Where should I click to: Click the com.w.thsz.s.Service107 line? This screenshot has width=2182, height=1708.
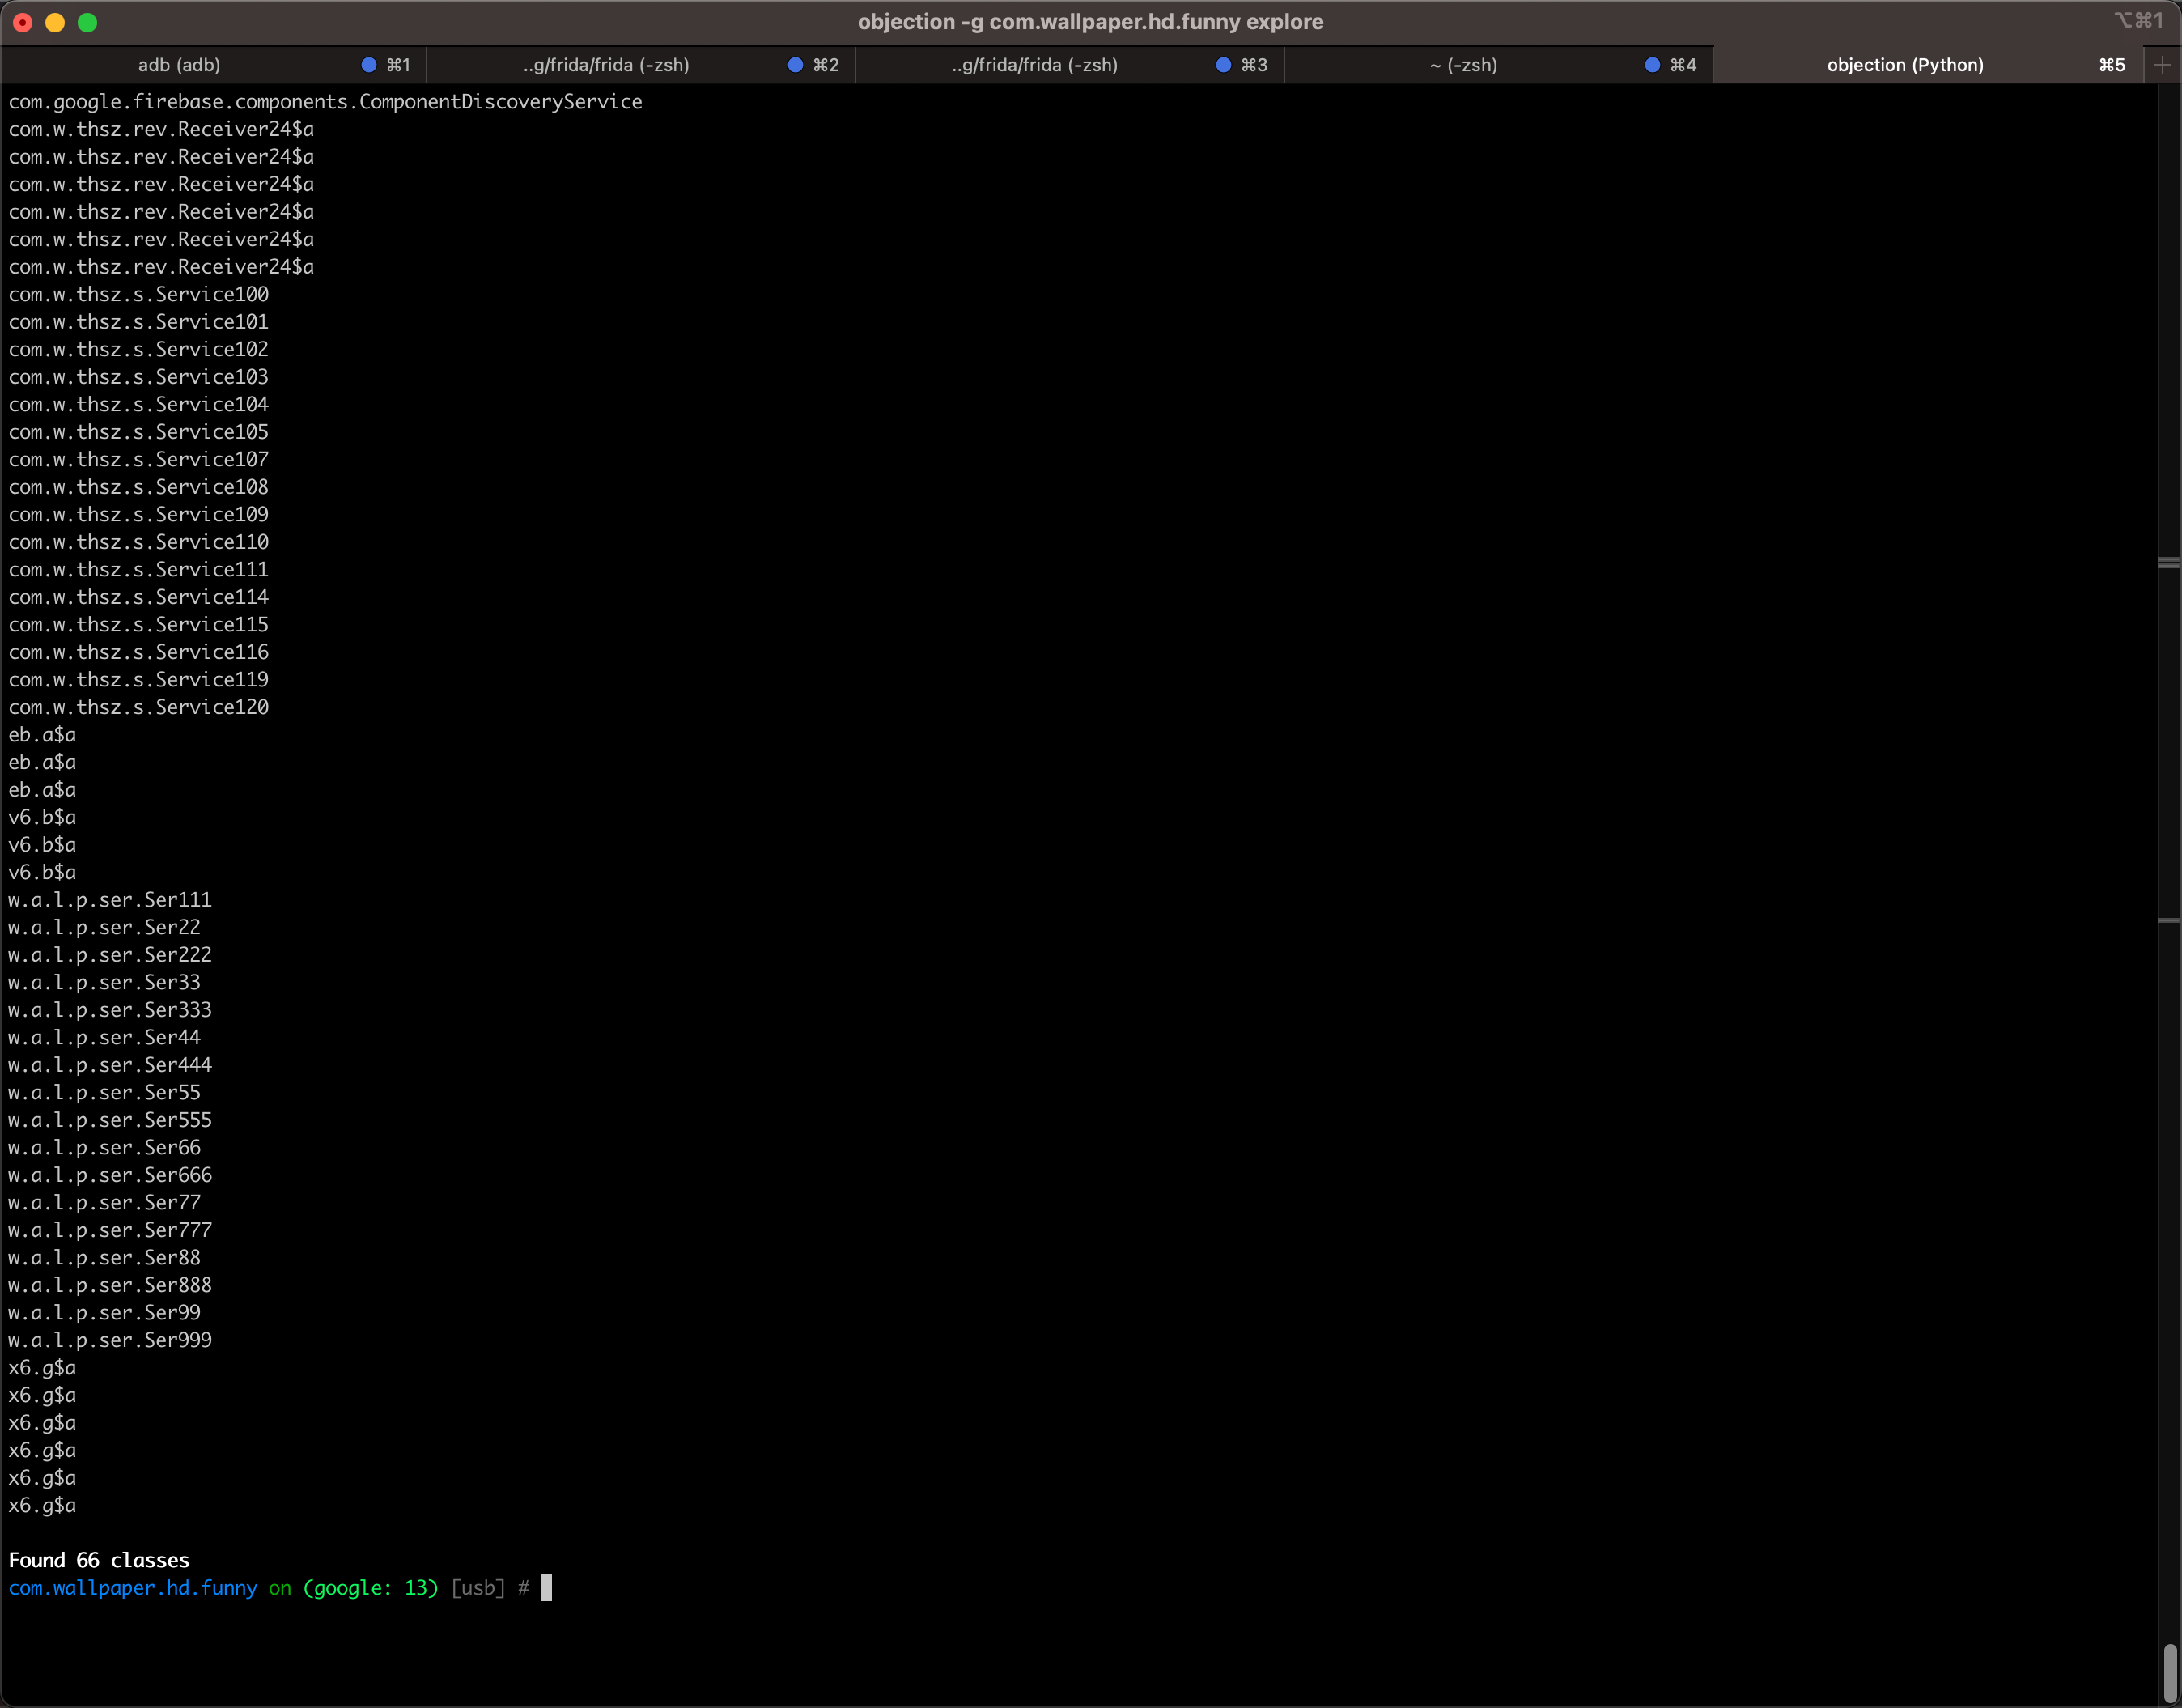[x=139, y=459]
